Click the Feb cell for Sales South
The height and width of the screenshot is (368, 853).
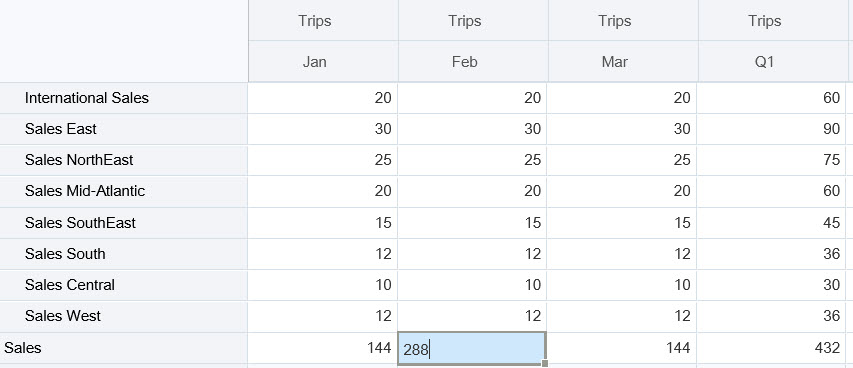pos(472,254)
